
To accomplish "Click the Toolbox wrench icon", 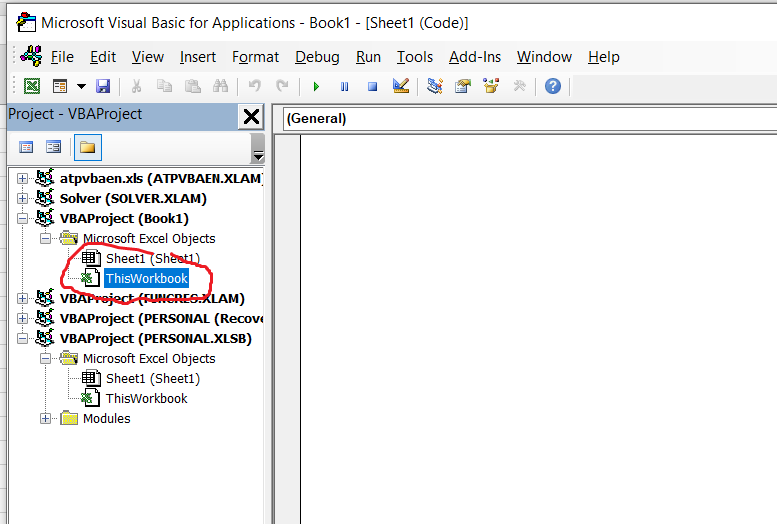I will [x=519, y=86].
